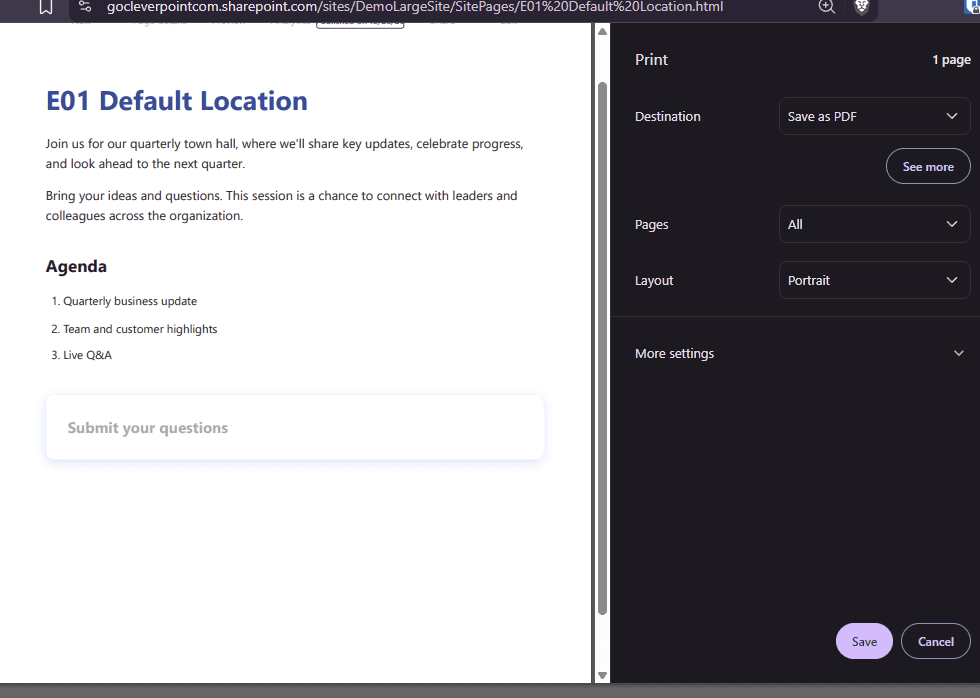Click the print preview scrollbar thumb
The width and height of the screenshot is (980, 698).
(x=602, y=348)
